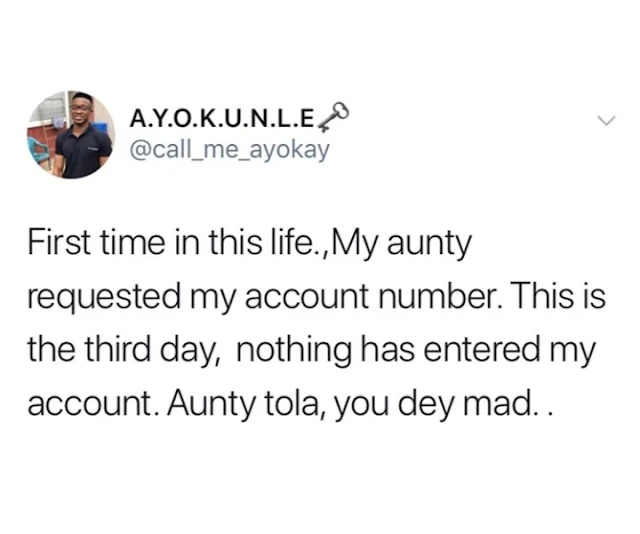Click the word 'requested' in the second line
The height and width of the screenshot is (534, 640).
(x=104, y=298)
